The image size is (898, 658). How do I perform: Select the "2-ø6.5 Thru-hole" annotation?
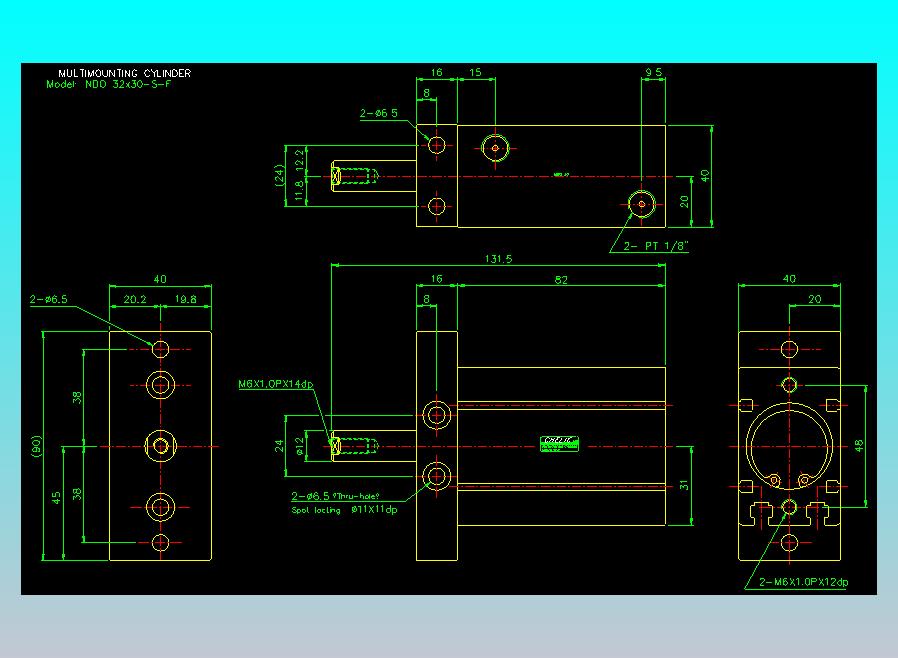[x=335, y=496]
